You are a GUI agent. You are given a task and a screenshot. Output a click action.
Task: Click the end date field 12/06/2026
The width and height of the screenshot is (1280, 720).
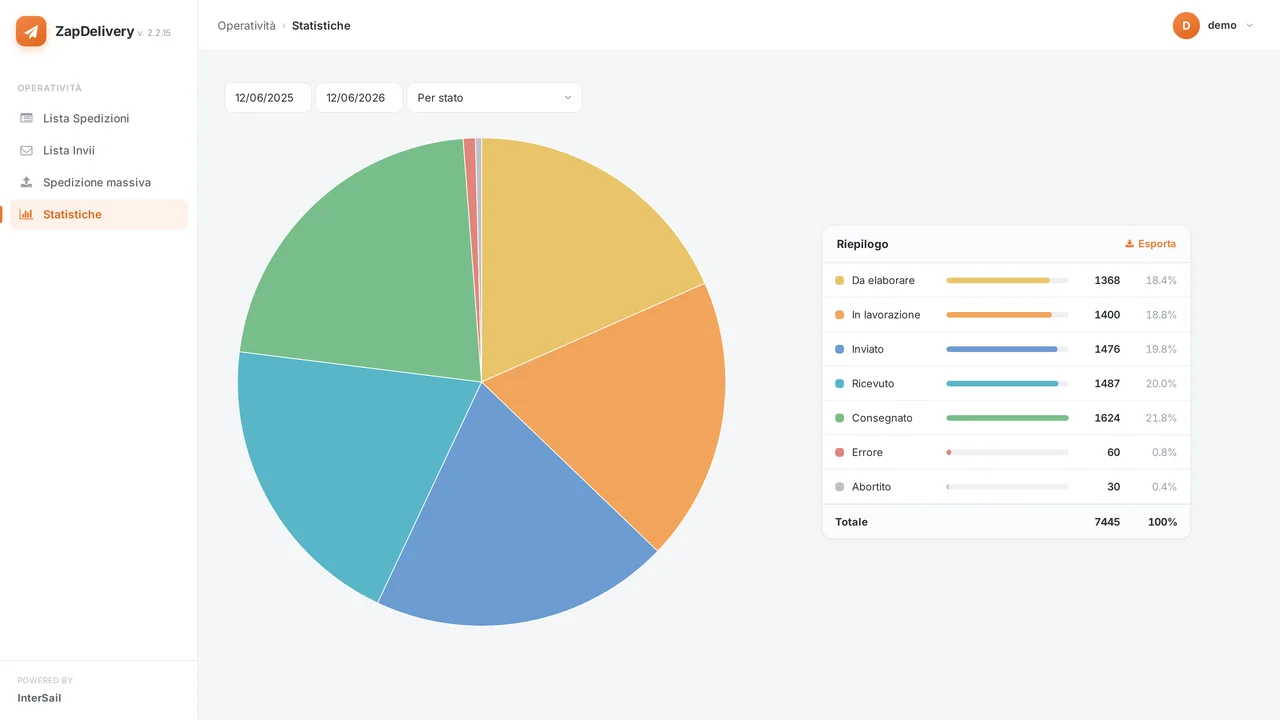[x=359, y=98]
